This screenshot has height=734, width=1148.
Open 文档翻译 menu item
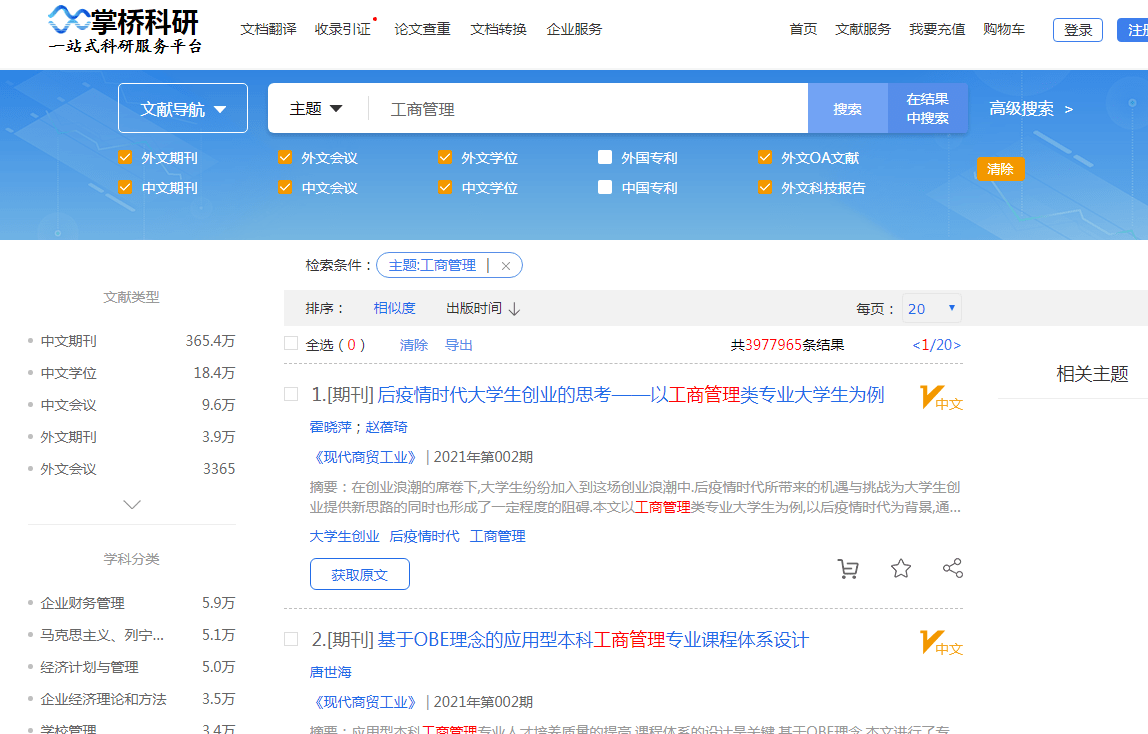click(x=269, y=29)
